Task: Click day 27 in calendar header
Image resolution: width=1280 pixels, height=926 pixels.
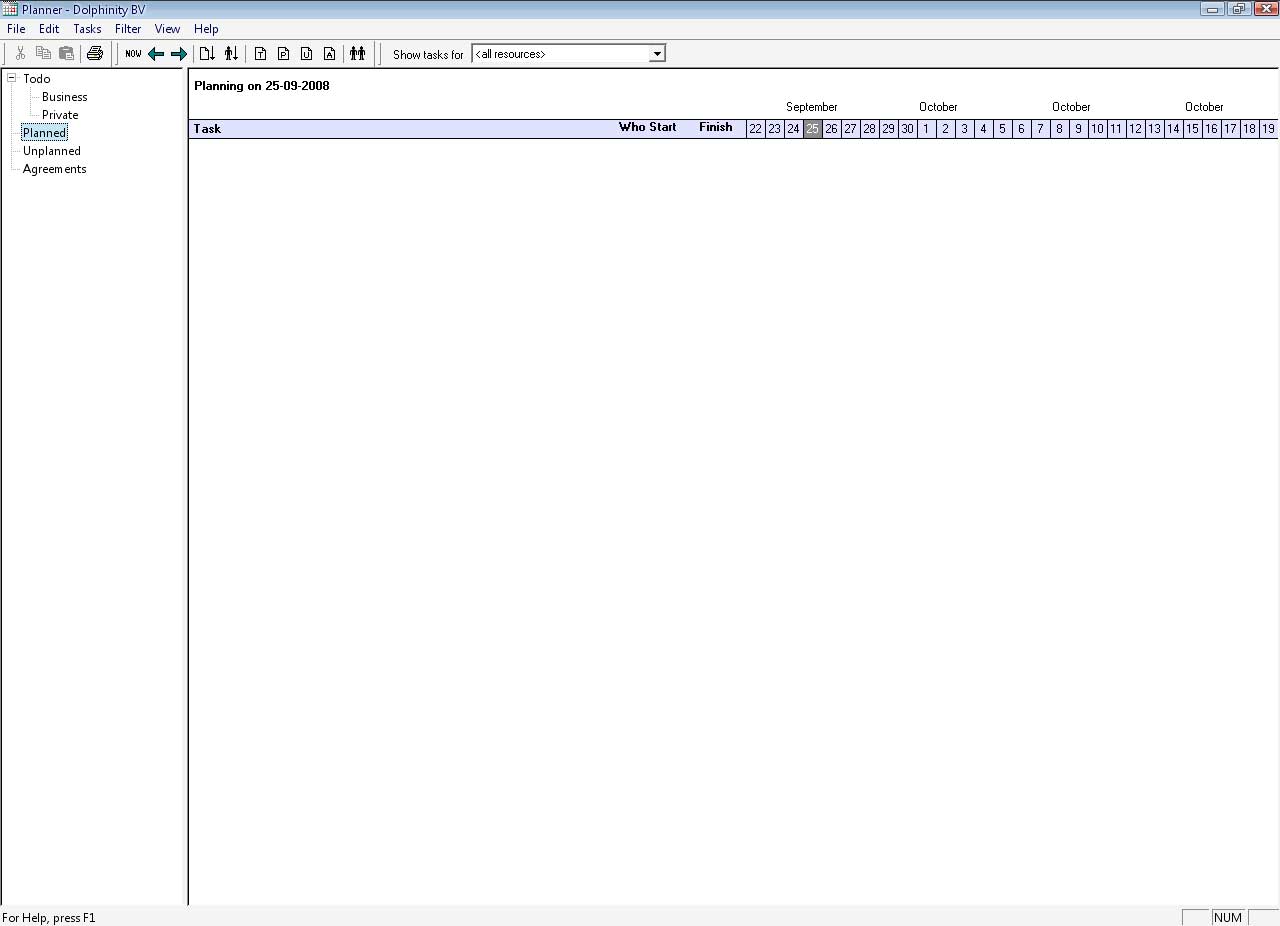Action: click(x=850, y=129)
